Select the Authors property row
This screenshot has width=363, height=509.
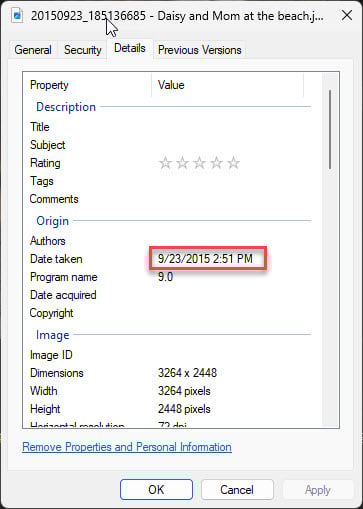pyautogui.click(x=170, y=241)
